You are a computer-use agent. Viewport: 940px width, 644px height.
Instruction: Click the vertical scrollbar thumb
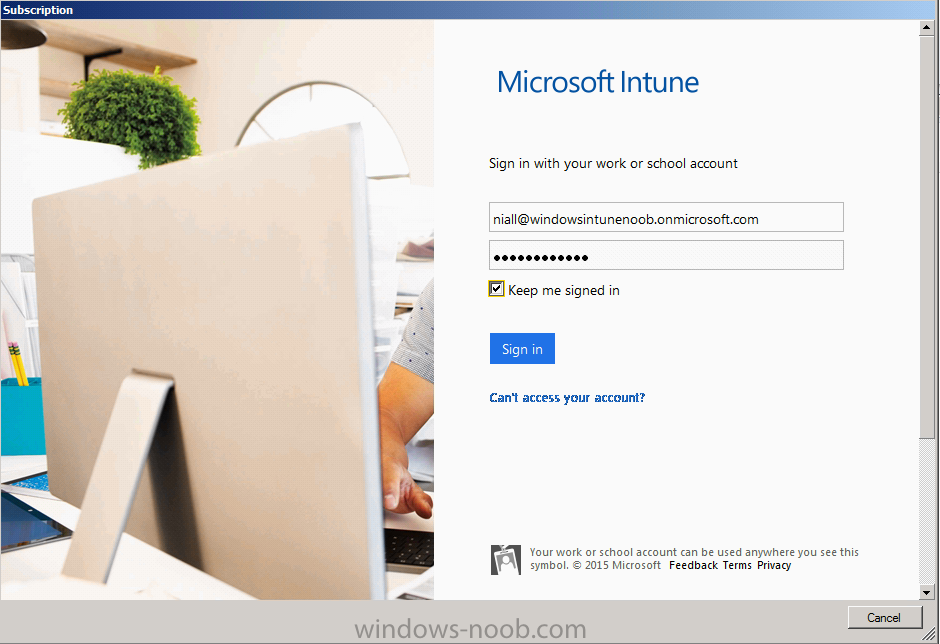click(x=926, y=237)
